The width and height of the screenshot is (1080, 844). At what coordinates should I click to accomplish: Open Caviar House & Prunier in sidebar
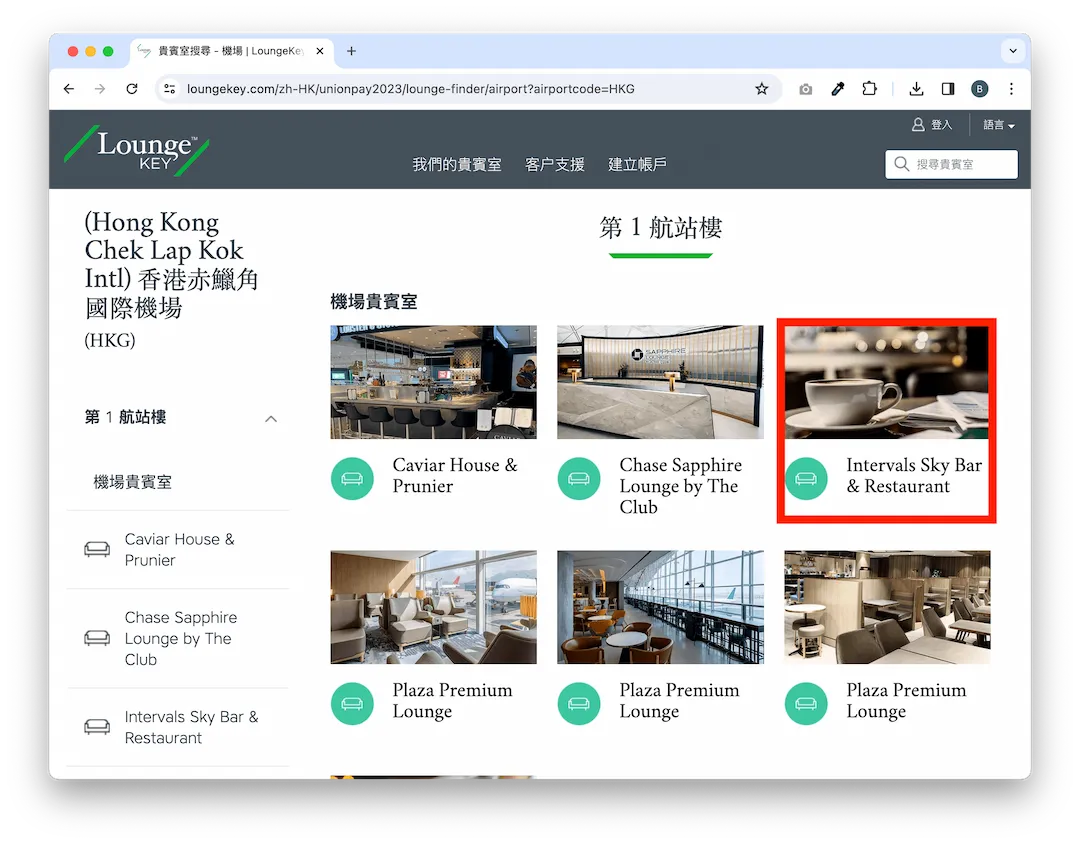tap(179, 550)
